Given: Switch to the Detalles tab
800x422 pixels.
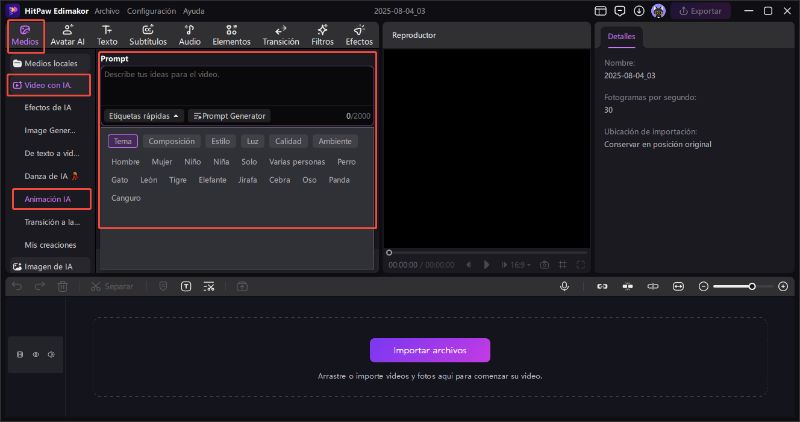Looking at the screenshot, I should click(621, 36).
